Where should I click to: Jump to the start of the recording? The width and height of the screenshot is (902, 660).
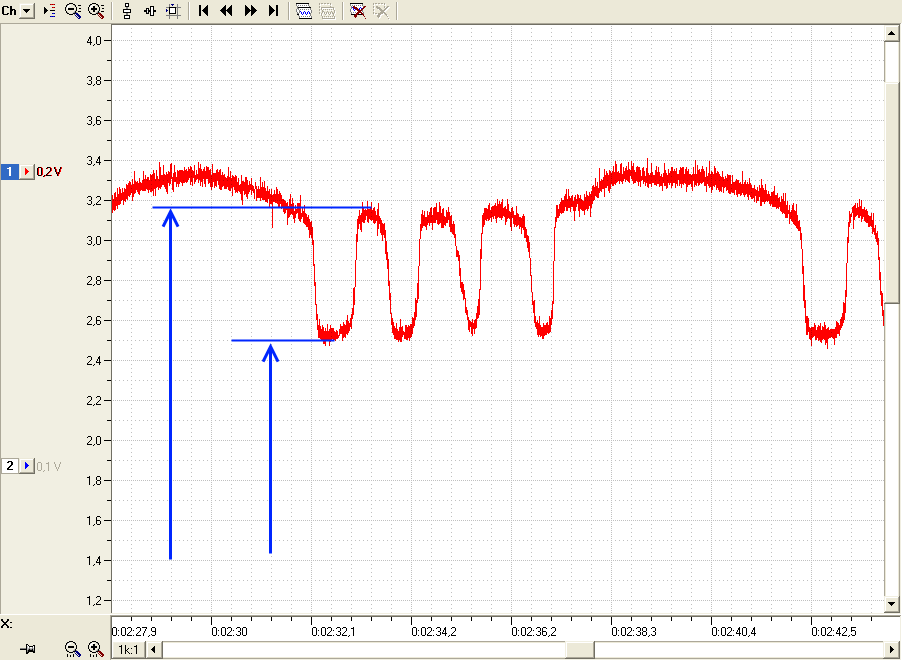(203, 10)
